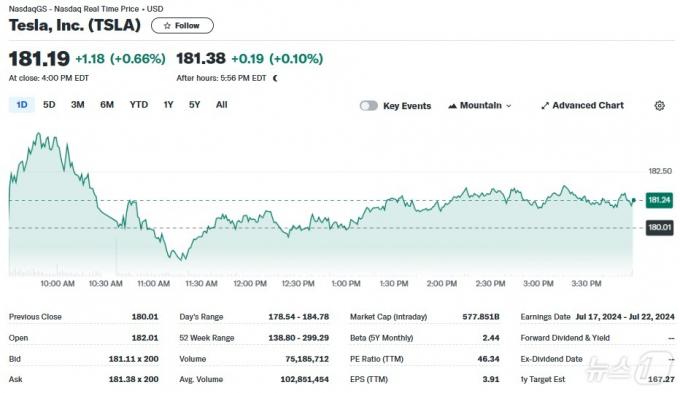Select the 1Y time range tab
The height and width of the screenshot is (393, 680).
coord(168,105)
